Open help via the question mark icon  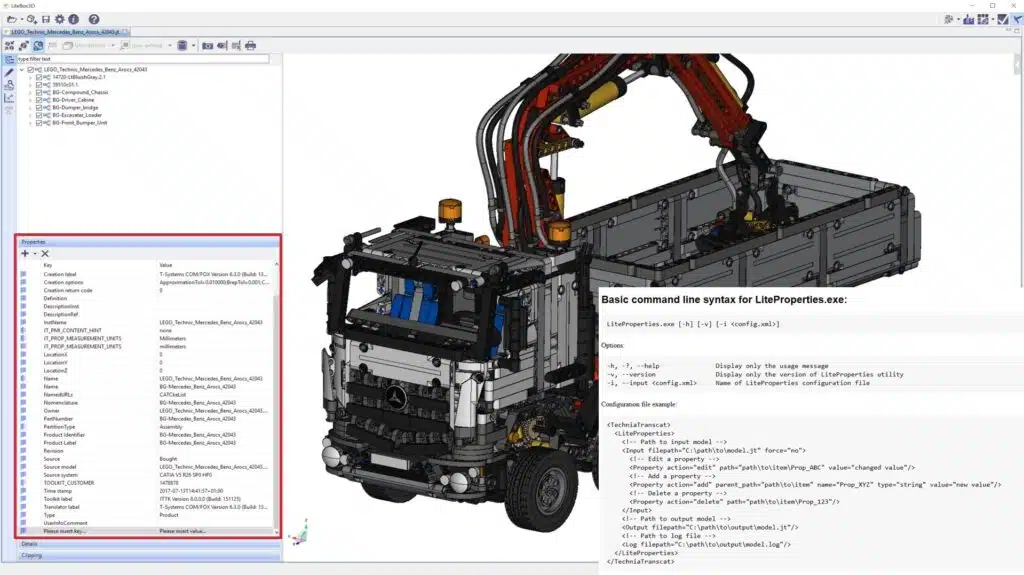coord(94,20)
